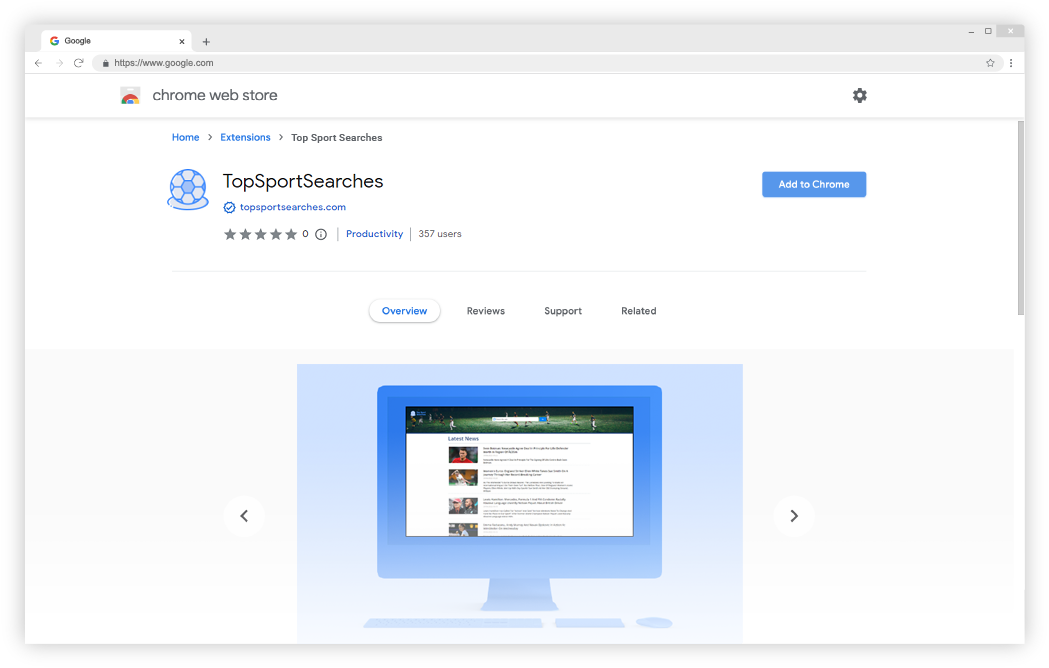The image size is (1049, 668).
Task: Click the rating info icon
Action: tap(321, 234)
